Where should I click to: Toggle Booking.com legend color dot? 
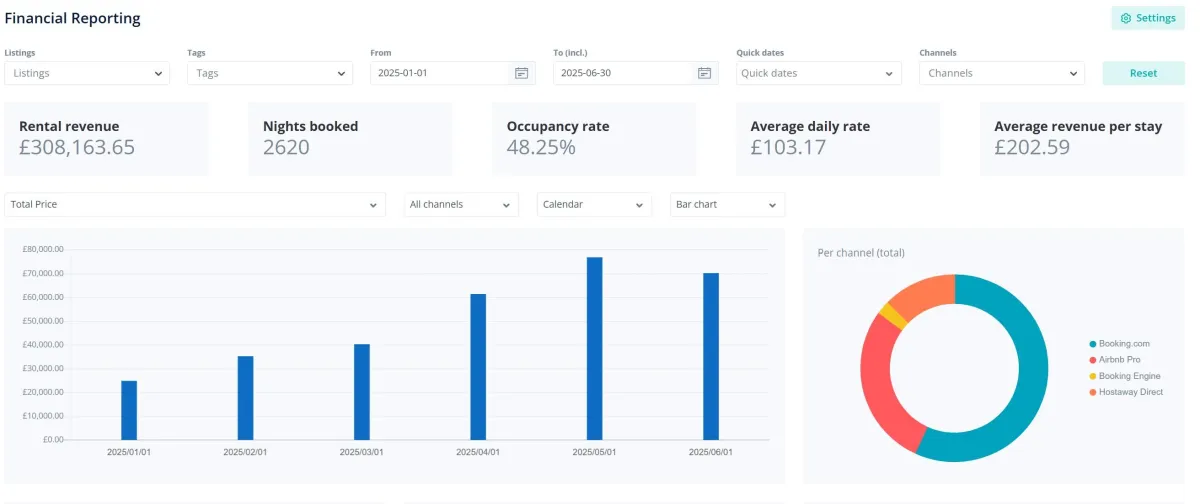point(1093,344)
